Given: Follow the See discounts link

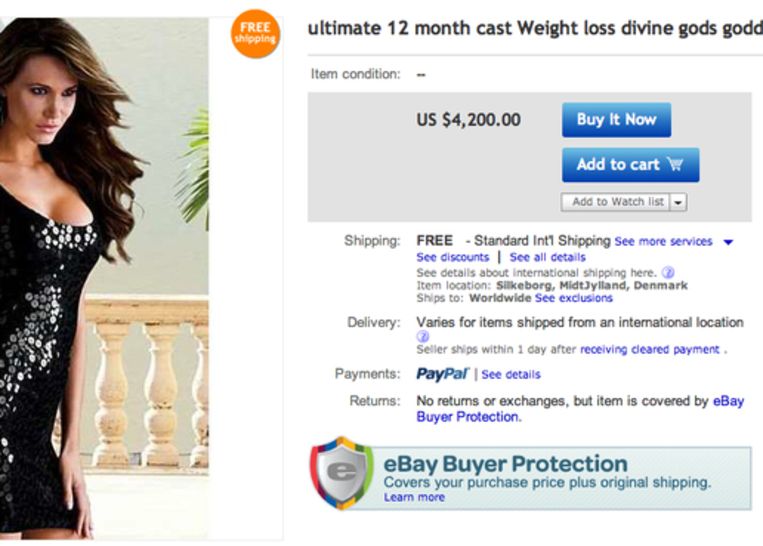Looking at the screenshot, I should tap(452, 257).
